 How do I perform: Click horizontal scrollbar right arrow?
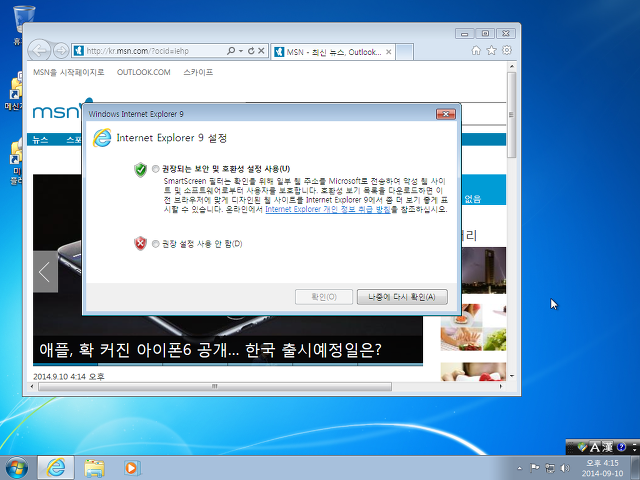(501, 386)
